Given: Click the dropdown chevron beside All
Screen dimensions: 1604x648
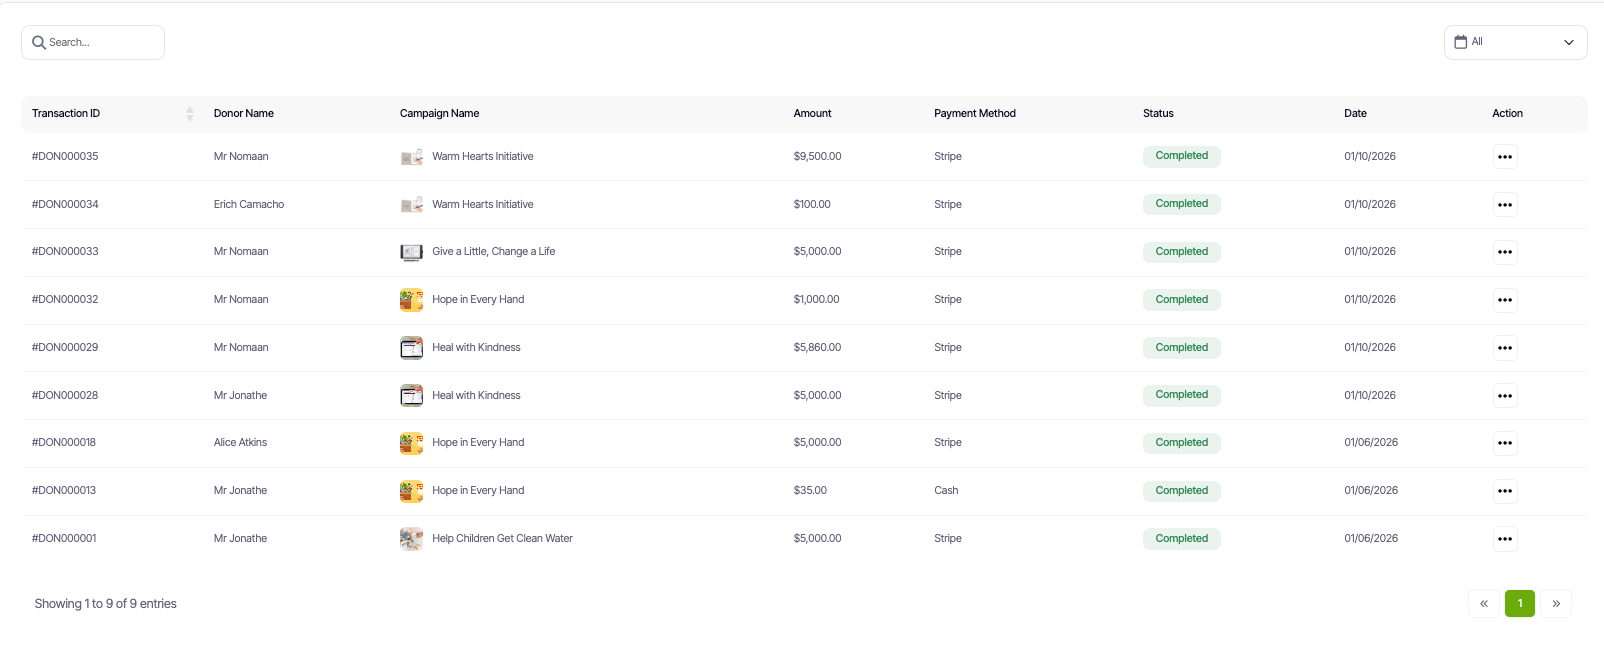Looking at the screenshot, I should tap(1568, 43).
